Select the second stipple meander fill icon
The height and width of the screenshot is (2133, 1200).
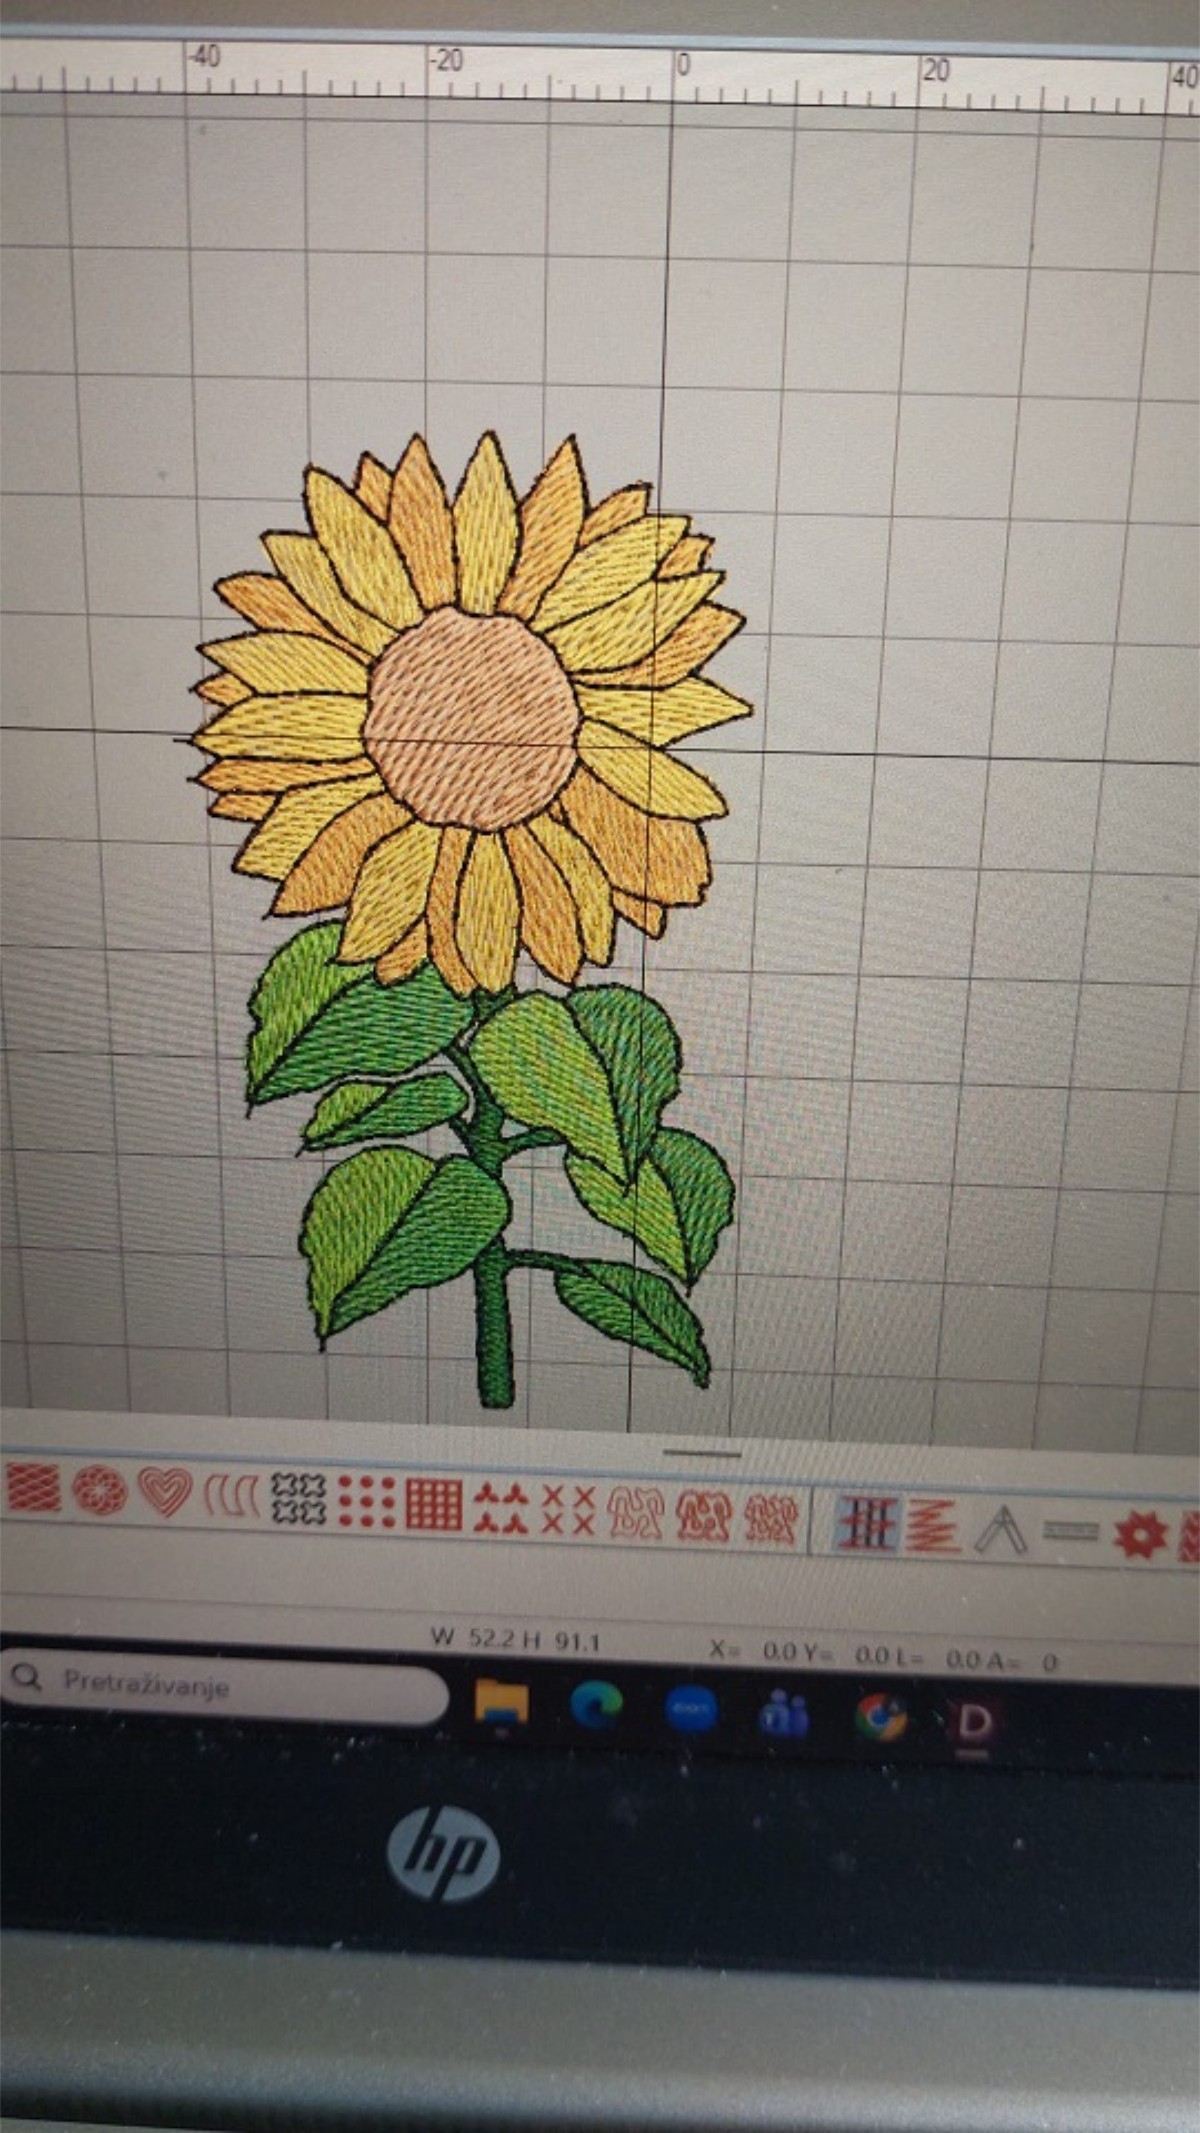(704, 1516)
